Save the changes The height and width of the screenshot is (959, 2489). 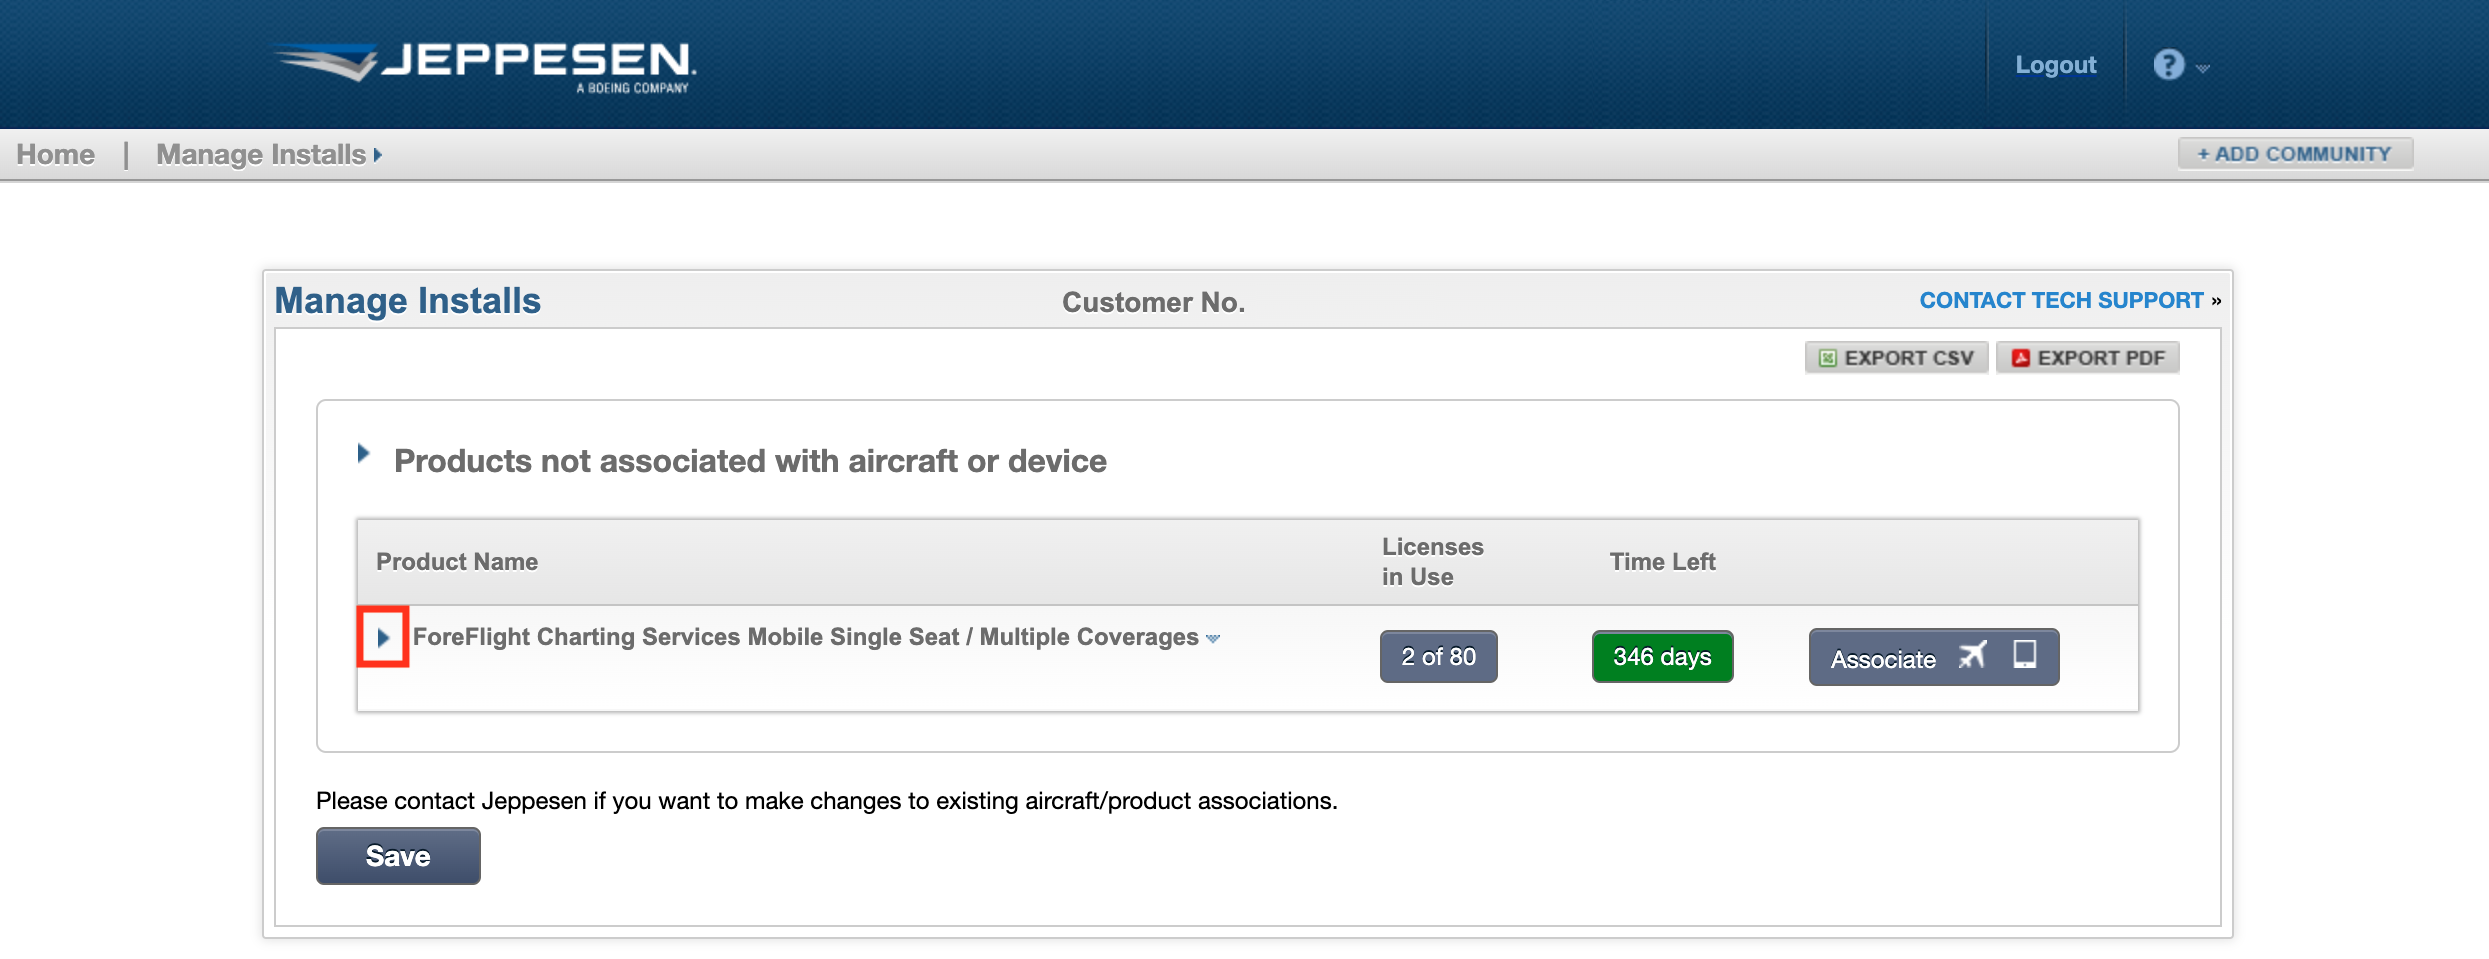pyautogui.click(x=398, y=856)
